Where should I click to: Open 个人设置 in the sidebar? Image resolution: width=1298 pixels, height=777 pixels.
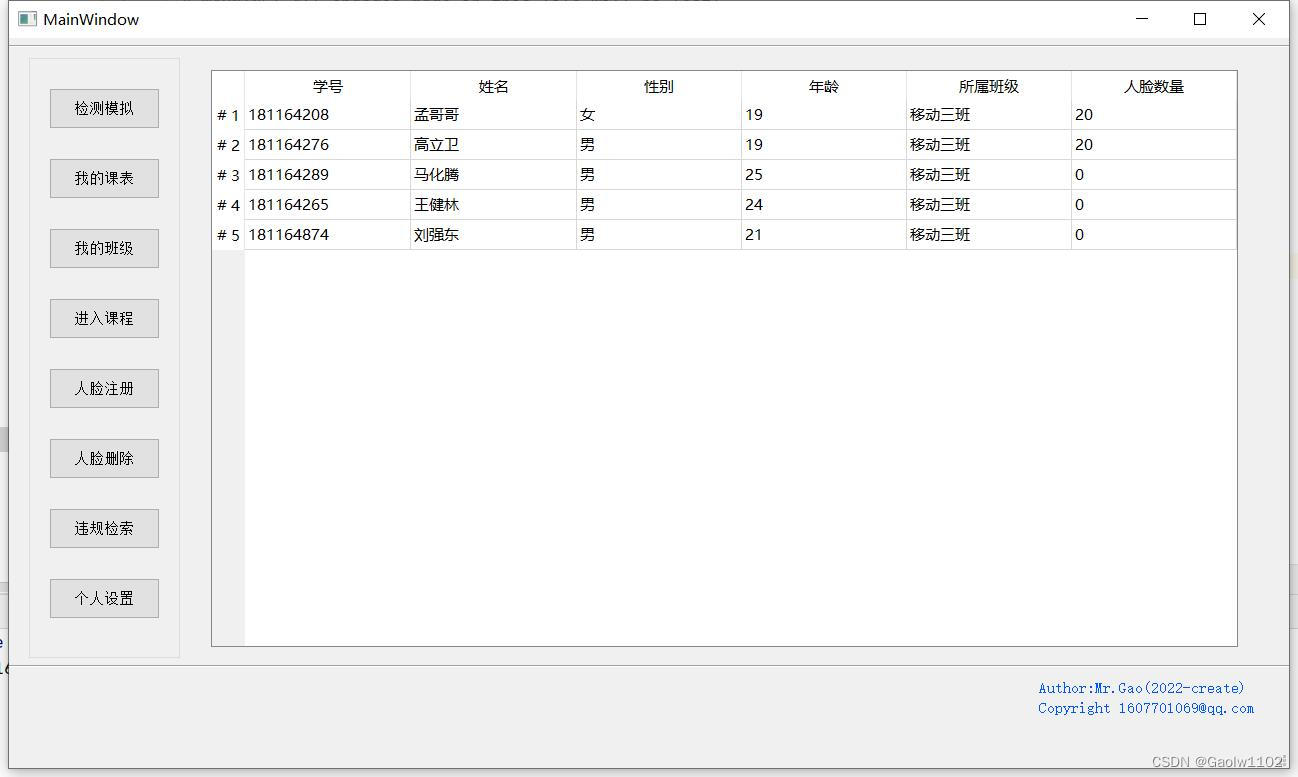[x=104, y=598]
